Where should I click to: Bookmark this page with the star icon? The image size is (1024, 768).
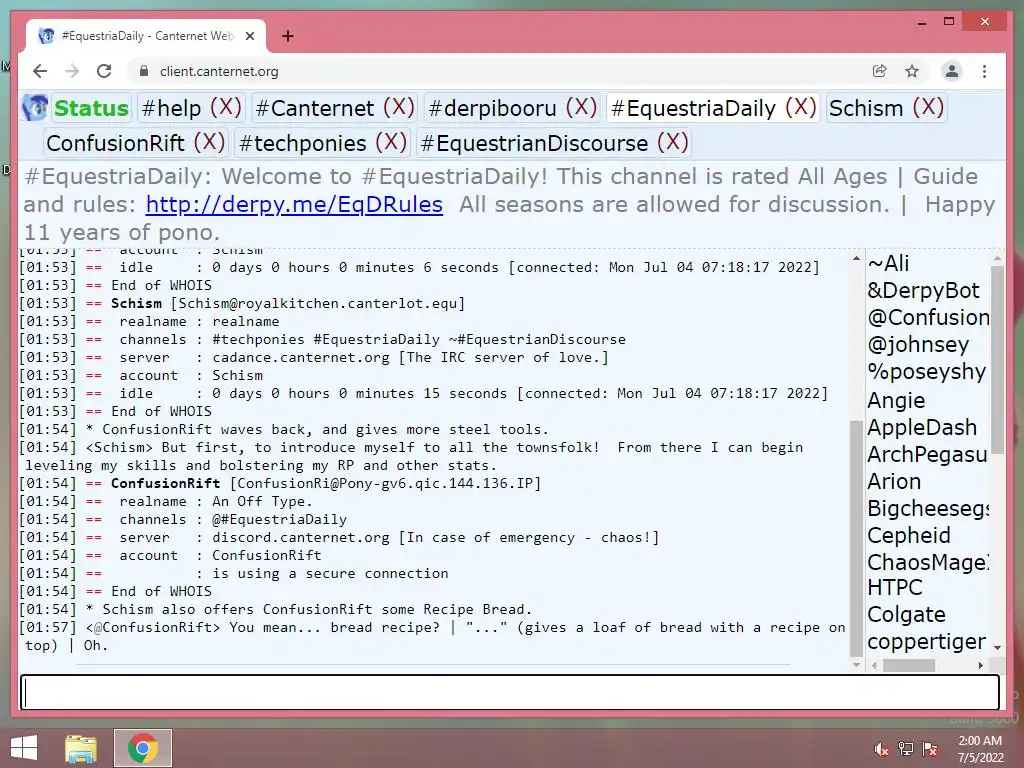click(912, 71)
